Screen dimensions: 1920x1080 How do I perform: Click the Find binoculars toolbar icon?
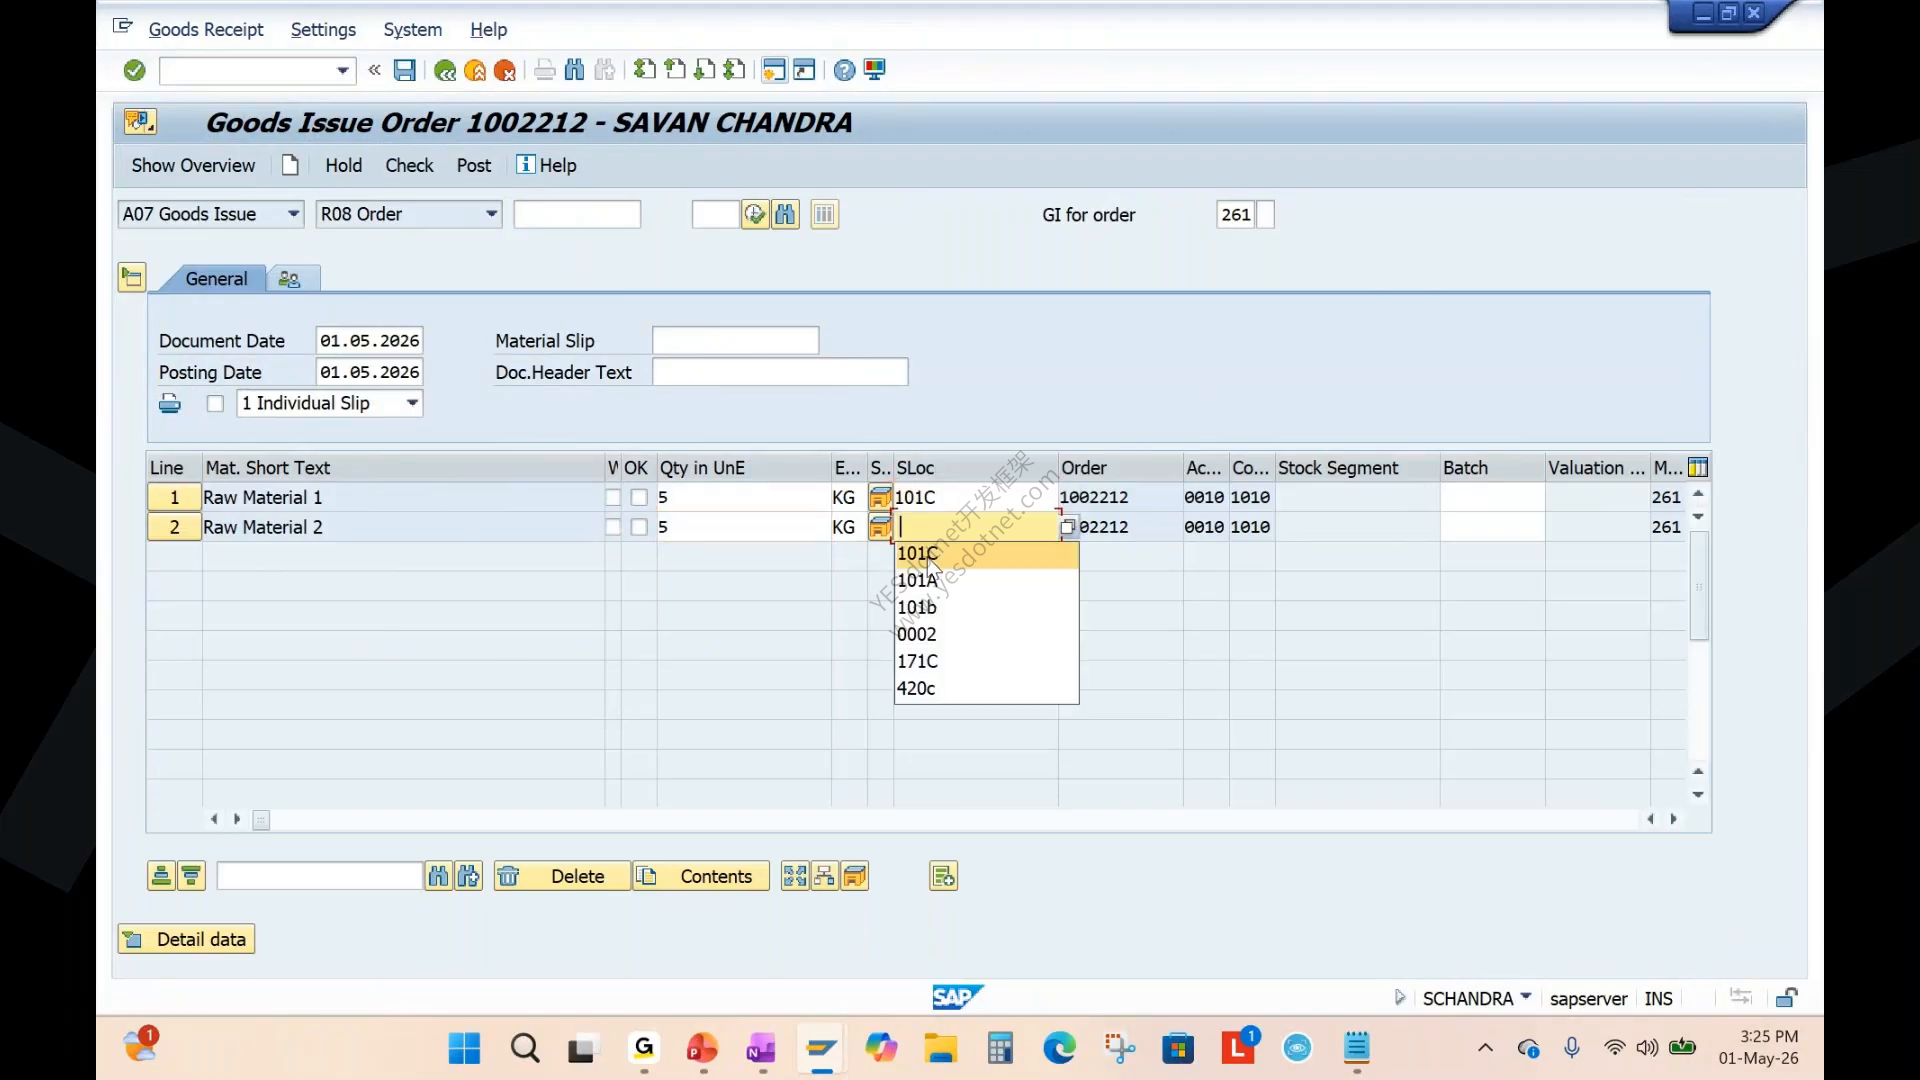click(574, 70)
